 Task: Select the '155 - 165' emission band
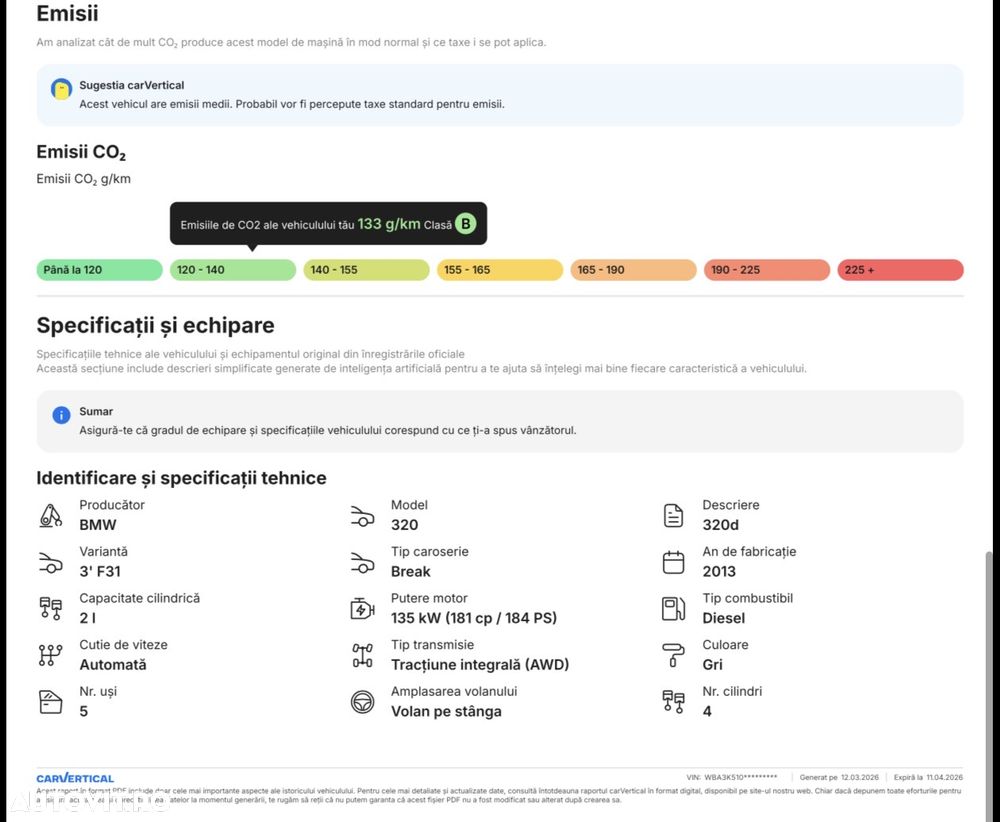tap(500, 270)
